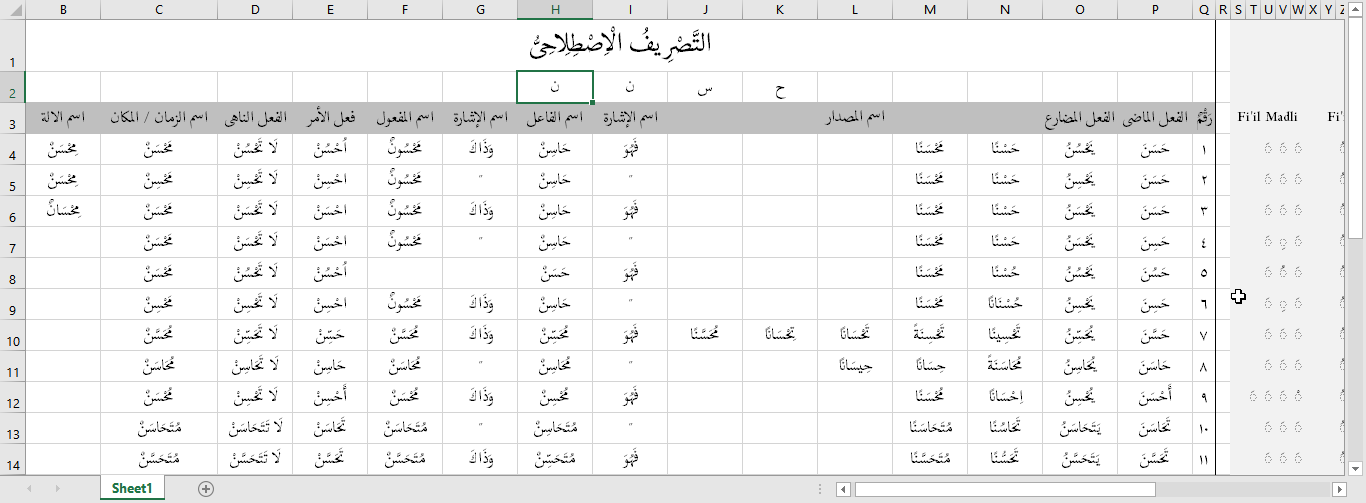Select narrow column W header
The height and width of the screenshot is (503, 1366).
(1298, 10)
